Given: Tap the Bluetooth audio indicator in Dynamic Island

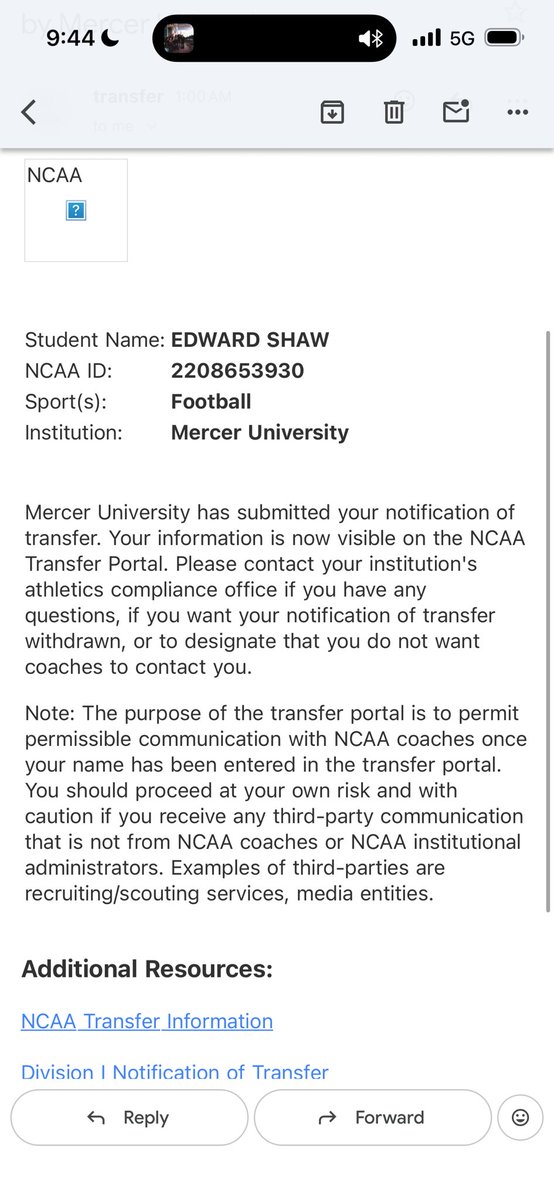Looking at the screenshot, I should (371, 39).
